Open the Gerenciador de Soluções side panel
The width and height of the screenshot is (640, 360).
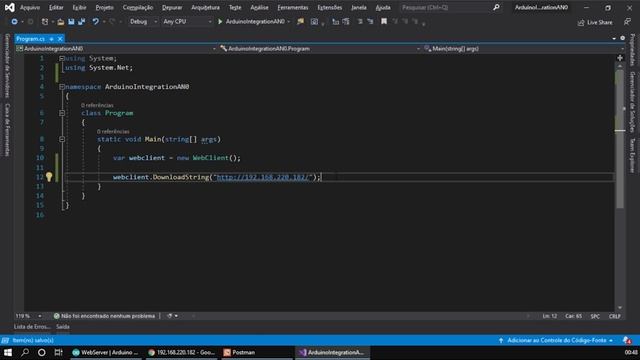632,102
